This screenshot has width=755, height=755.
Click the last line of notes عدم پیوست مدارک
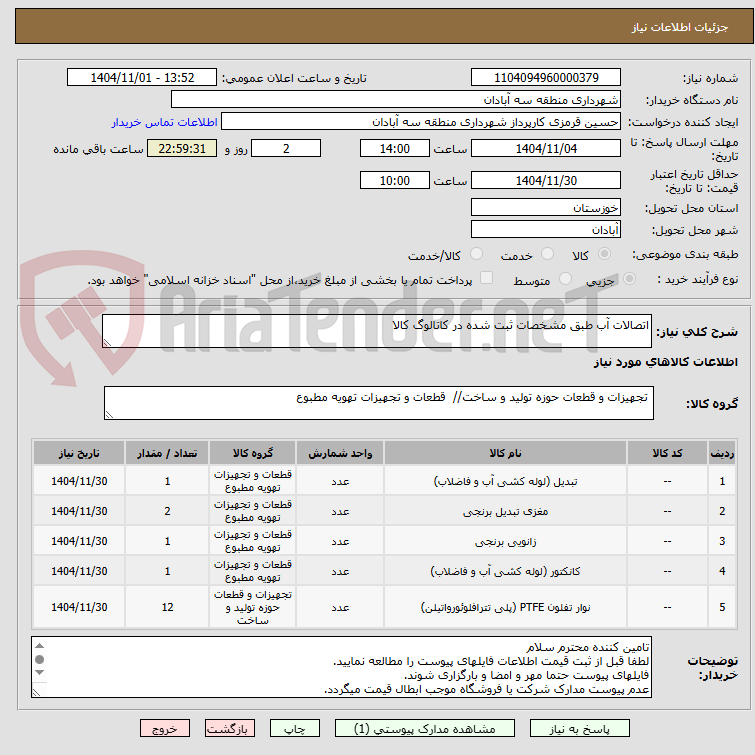click(x=487, y=690)
